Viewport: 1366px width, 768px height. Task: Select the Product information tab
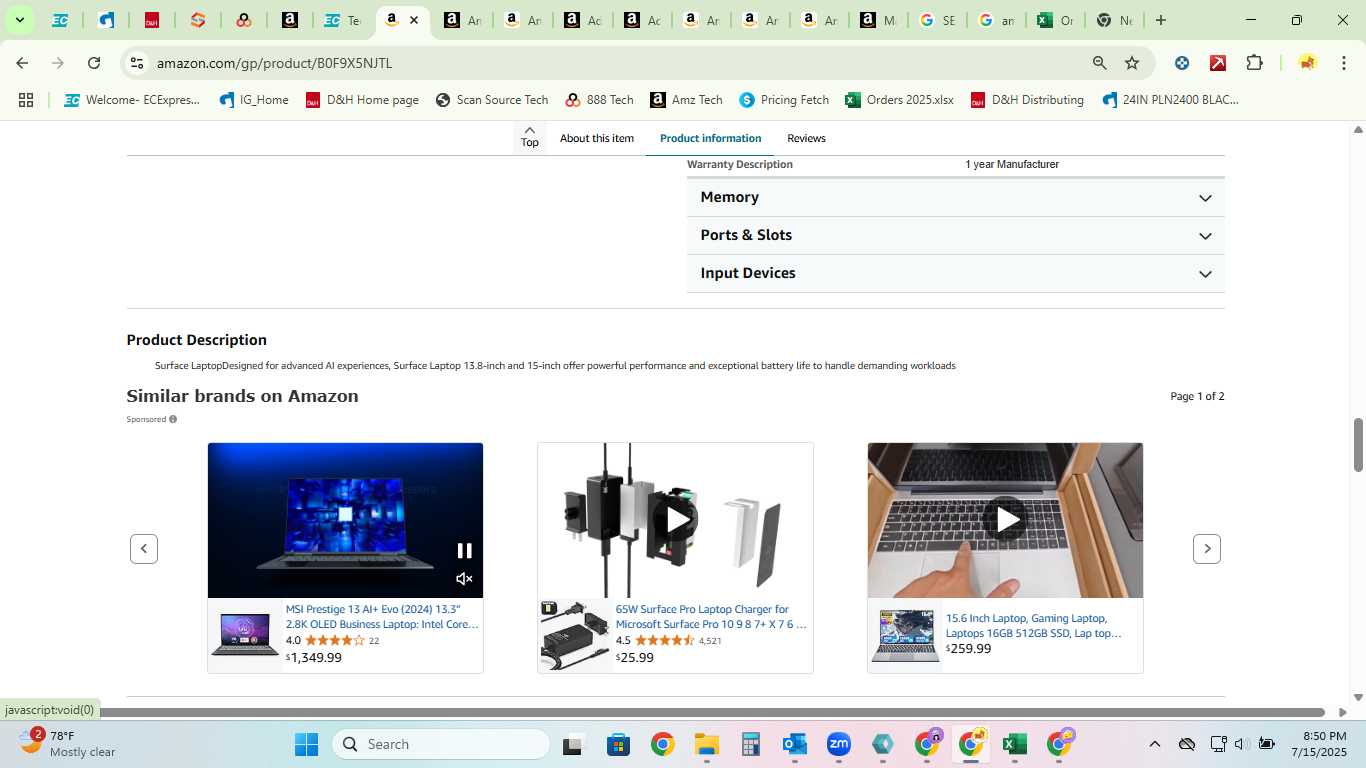click(x=710, y=138)
